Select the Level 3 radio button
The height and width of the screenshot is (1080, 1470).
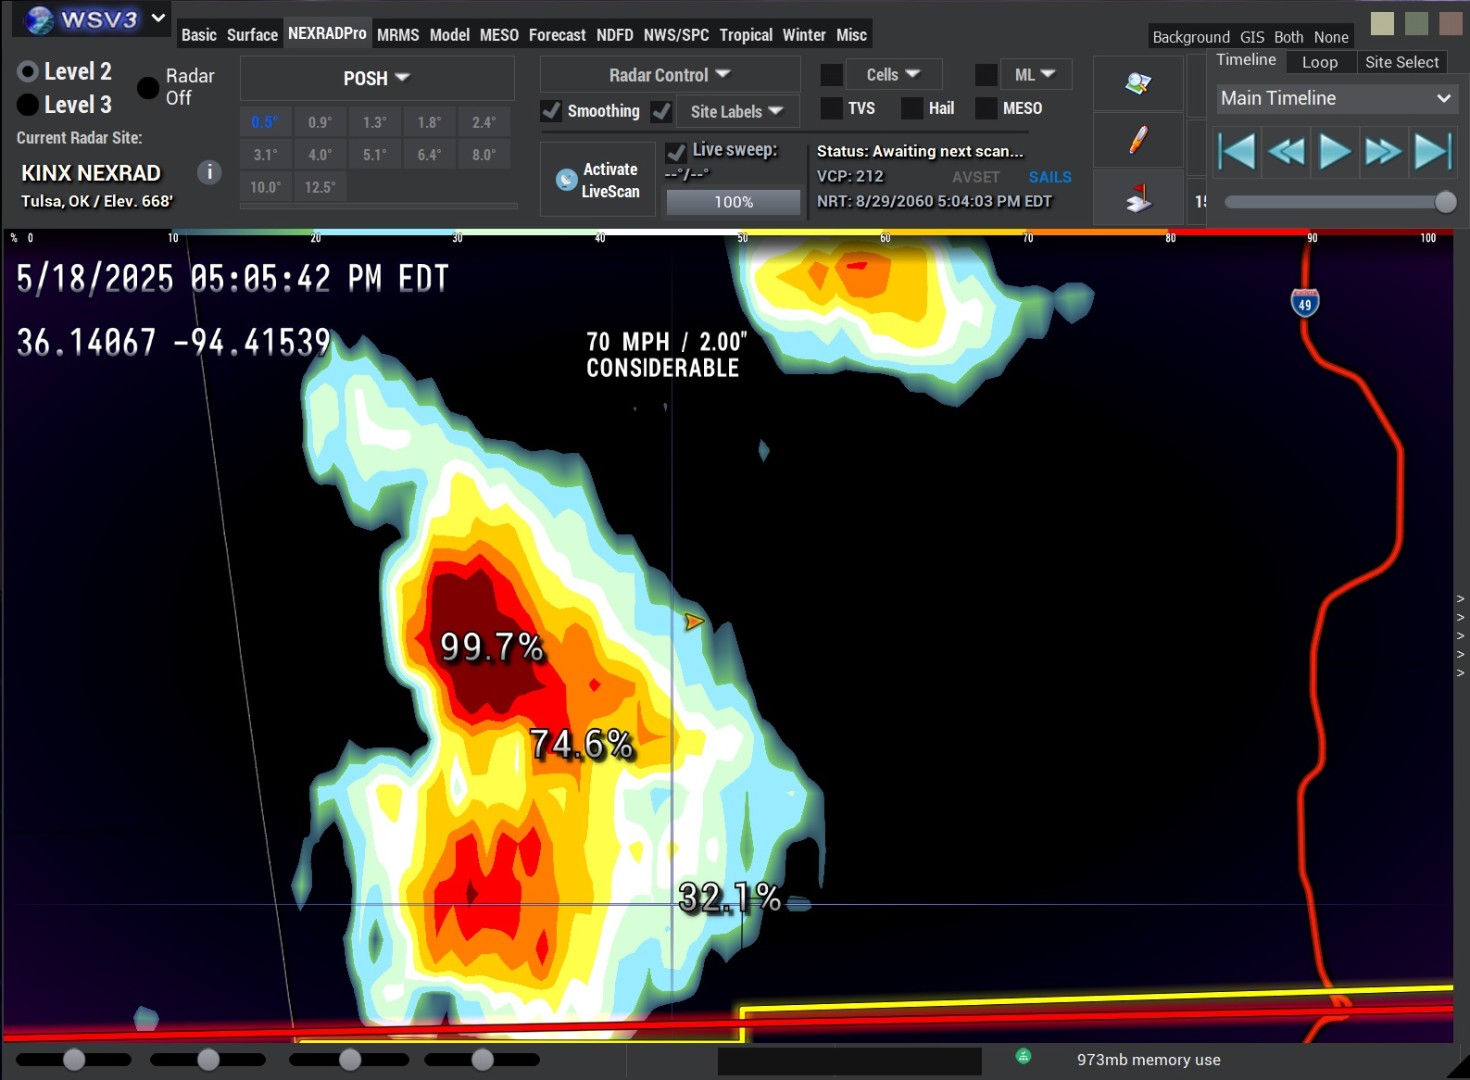coord(28,105)
